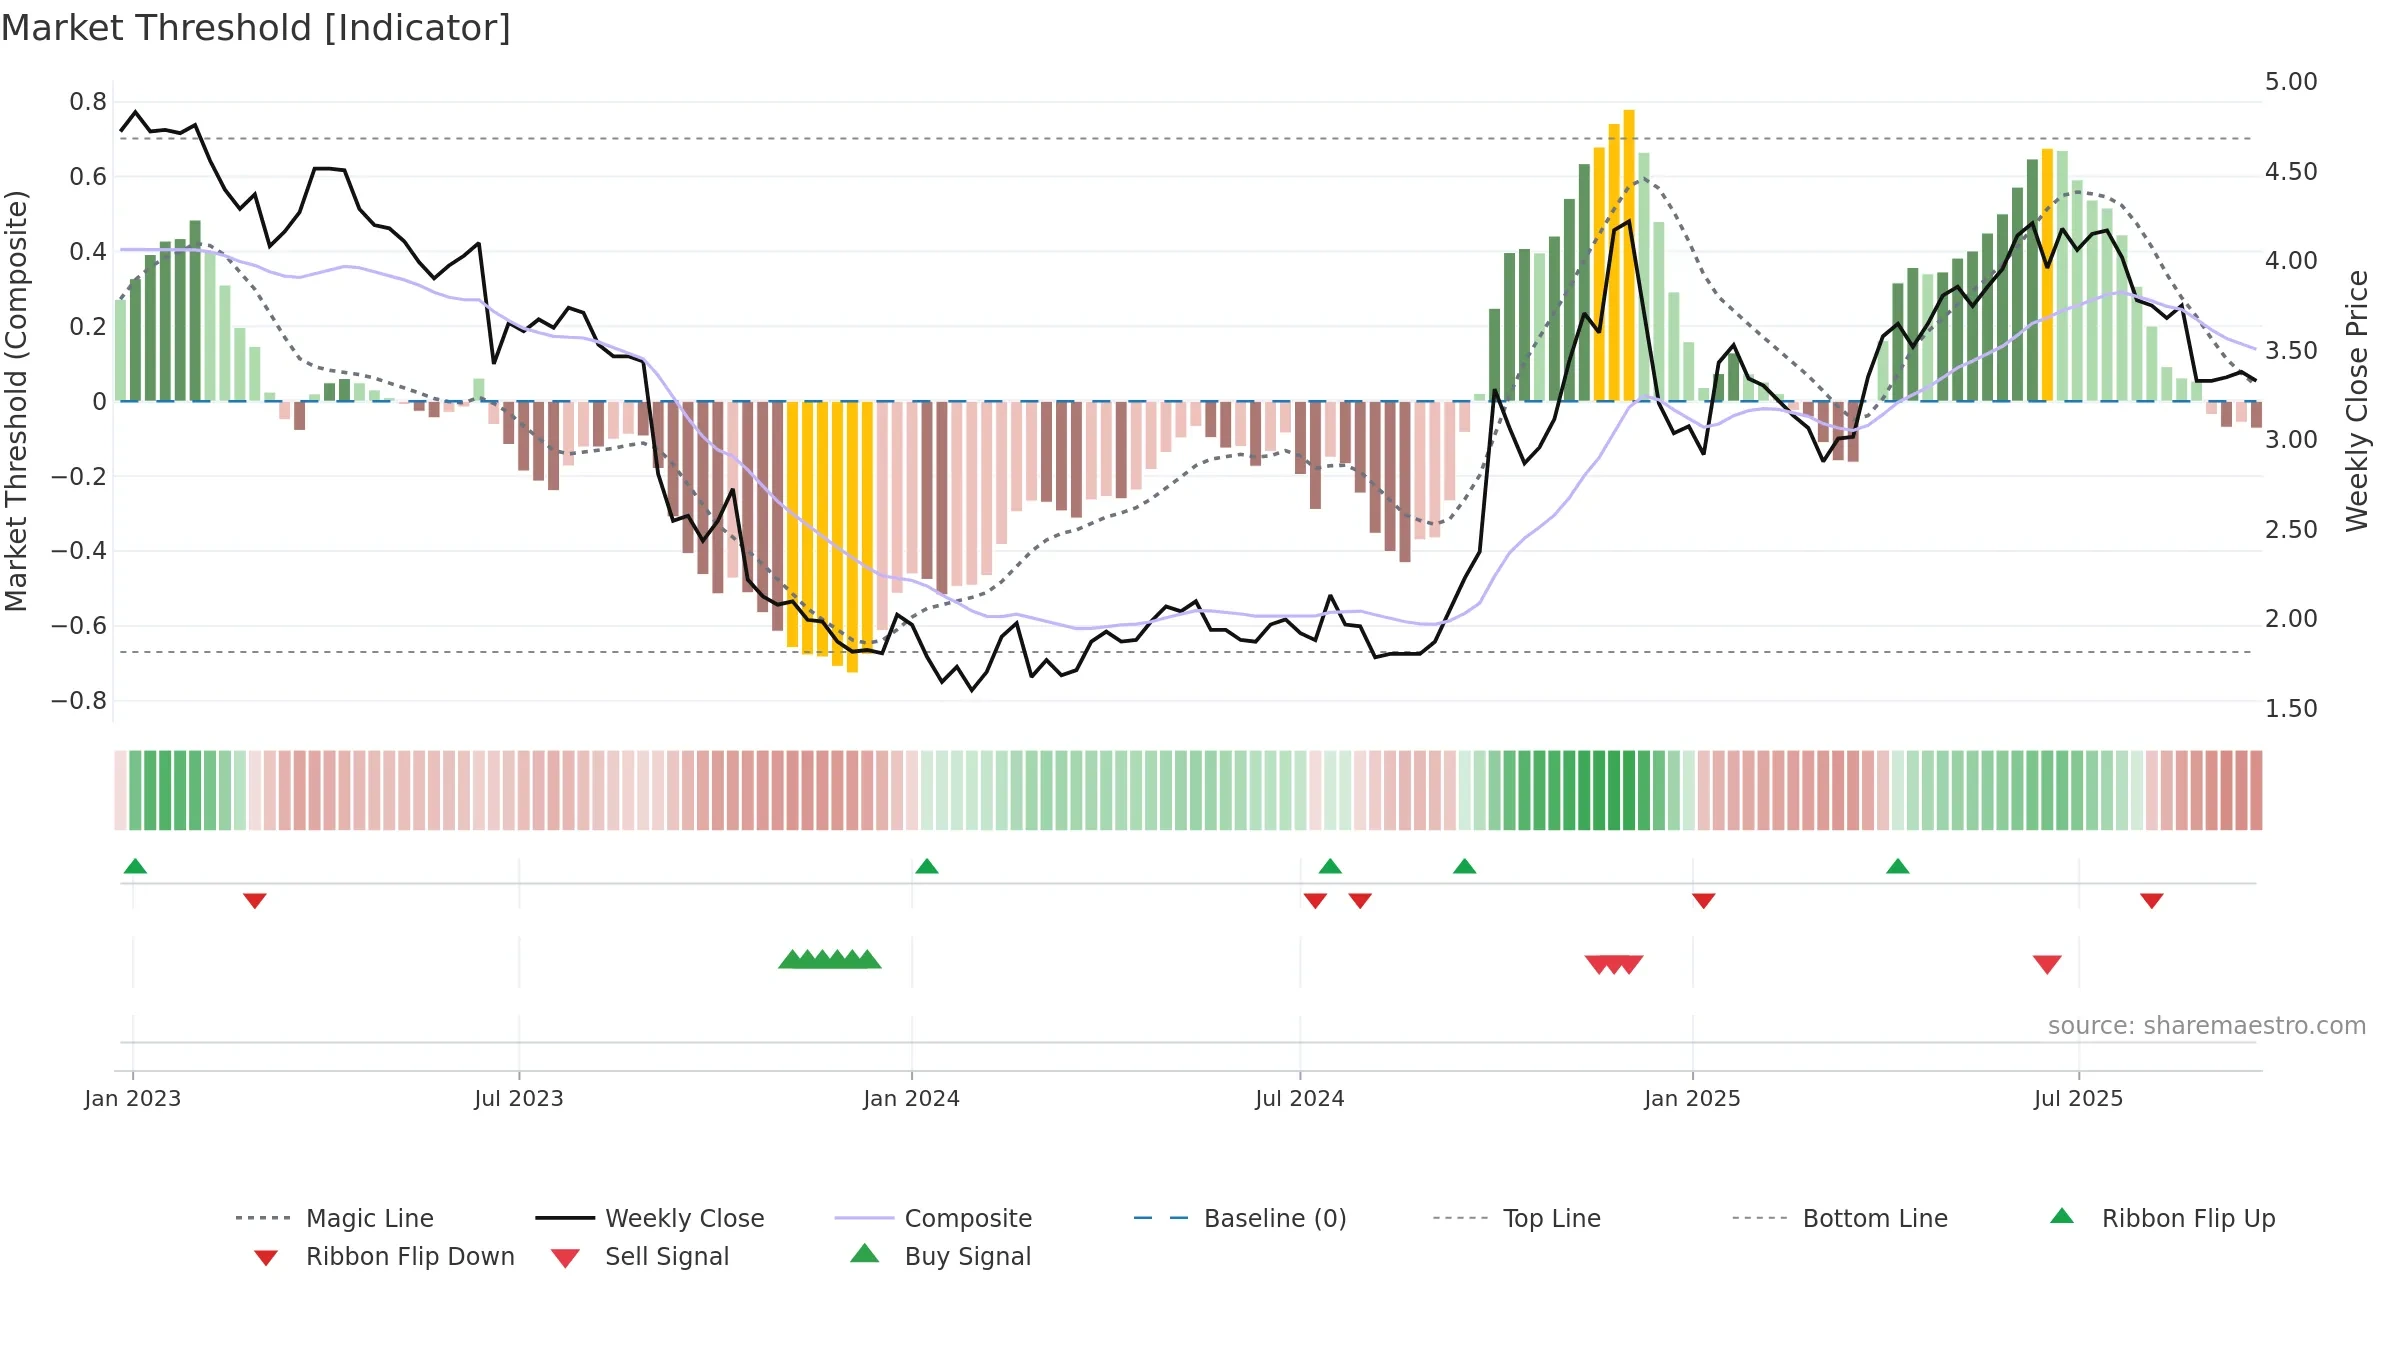Toggle the Ribbon Flip Down legend entry
The image size is (2400, 1350).
[383, 1257]
